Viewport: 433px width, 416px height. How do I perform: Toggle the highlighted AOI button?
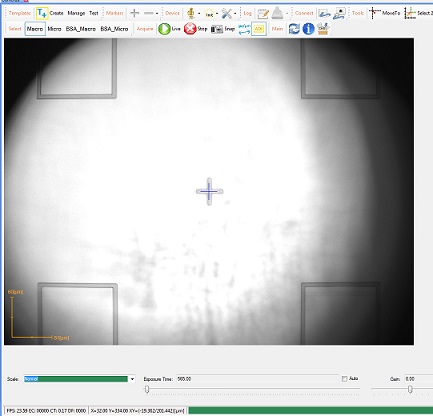tap(259, 29)
